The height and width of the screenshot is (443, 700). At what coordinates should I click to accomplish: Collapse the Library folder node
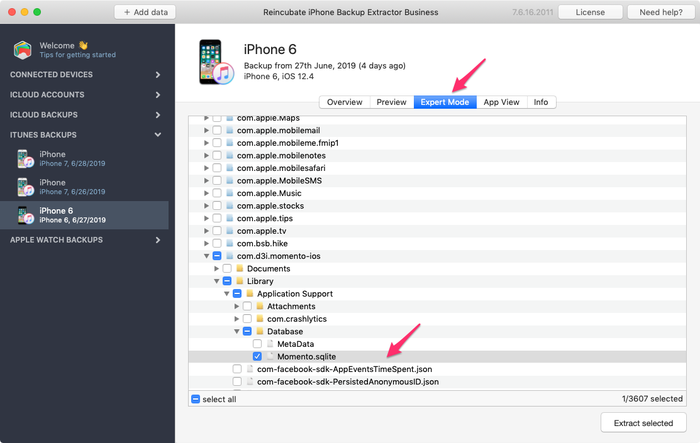coord(217,281)
